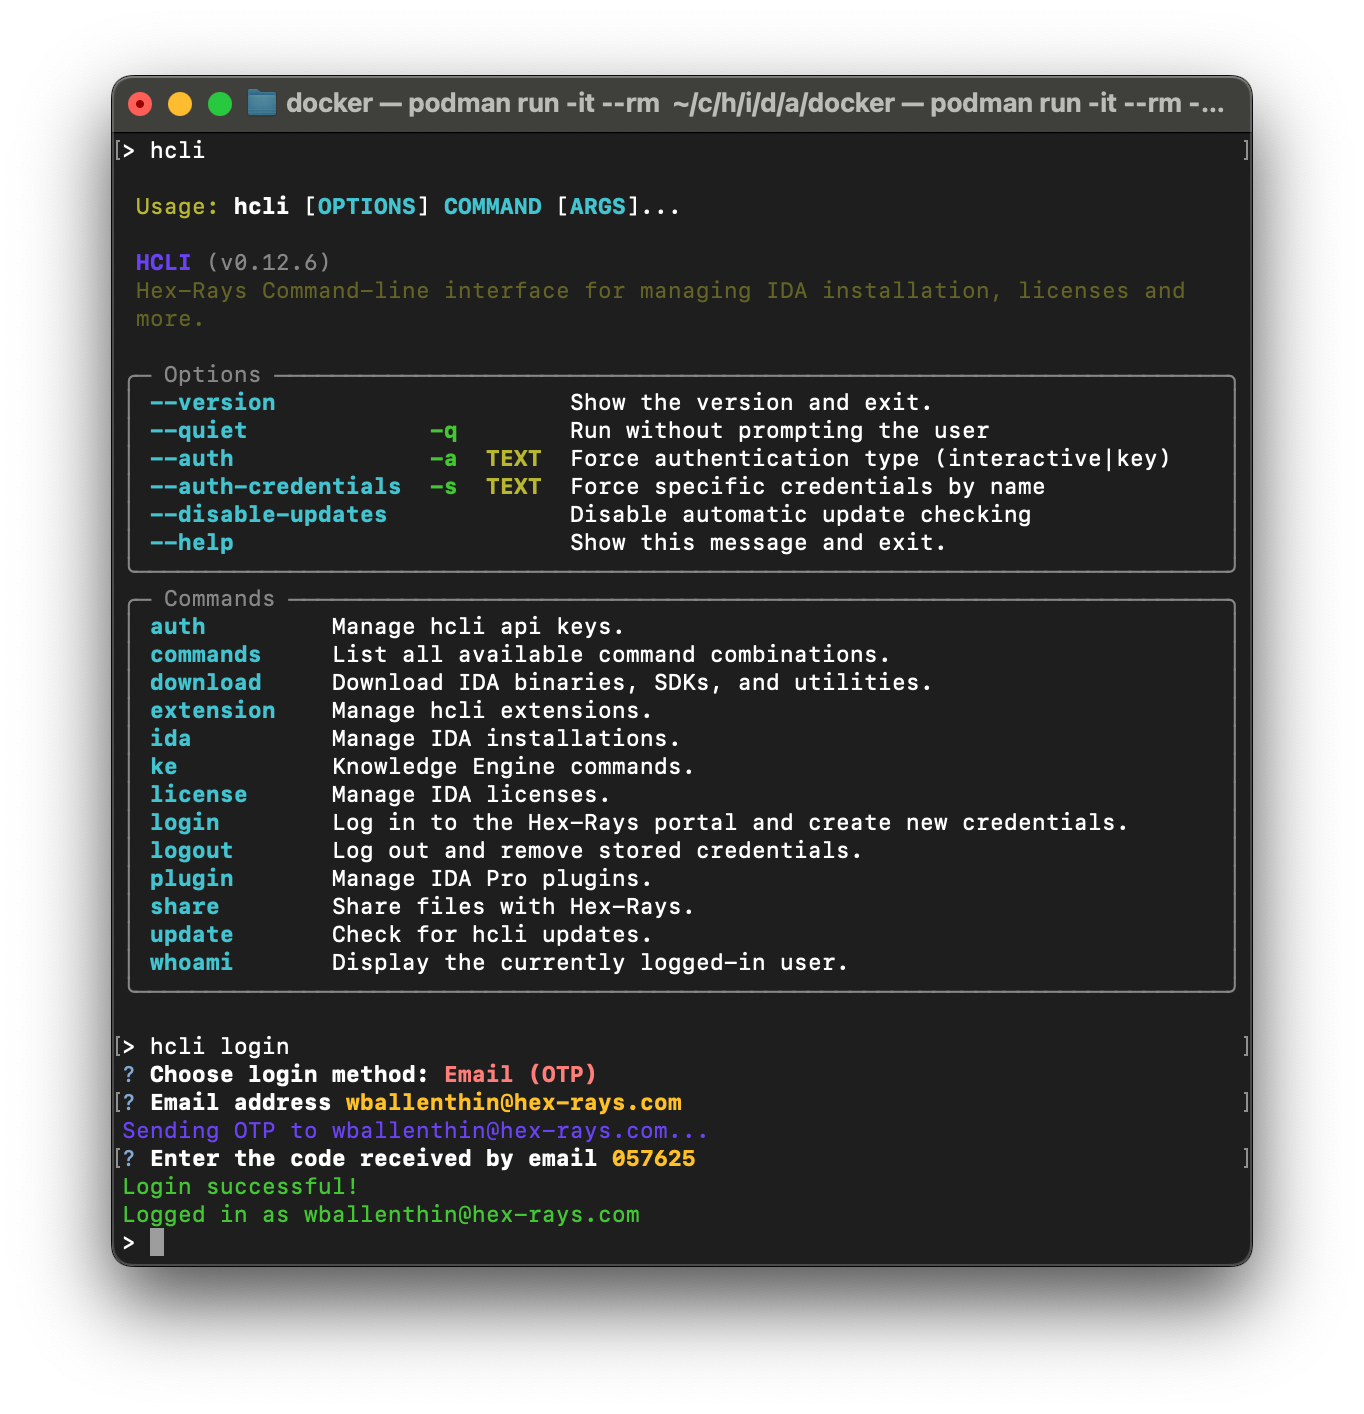
Task: Select the 'plugin' command entry
Action: pos(191,878)
